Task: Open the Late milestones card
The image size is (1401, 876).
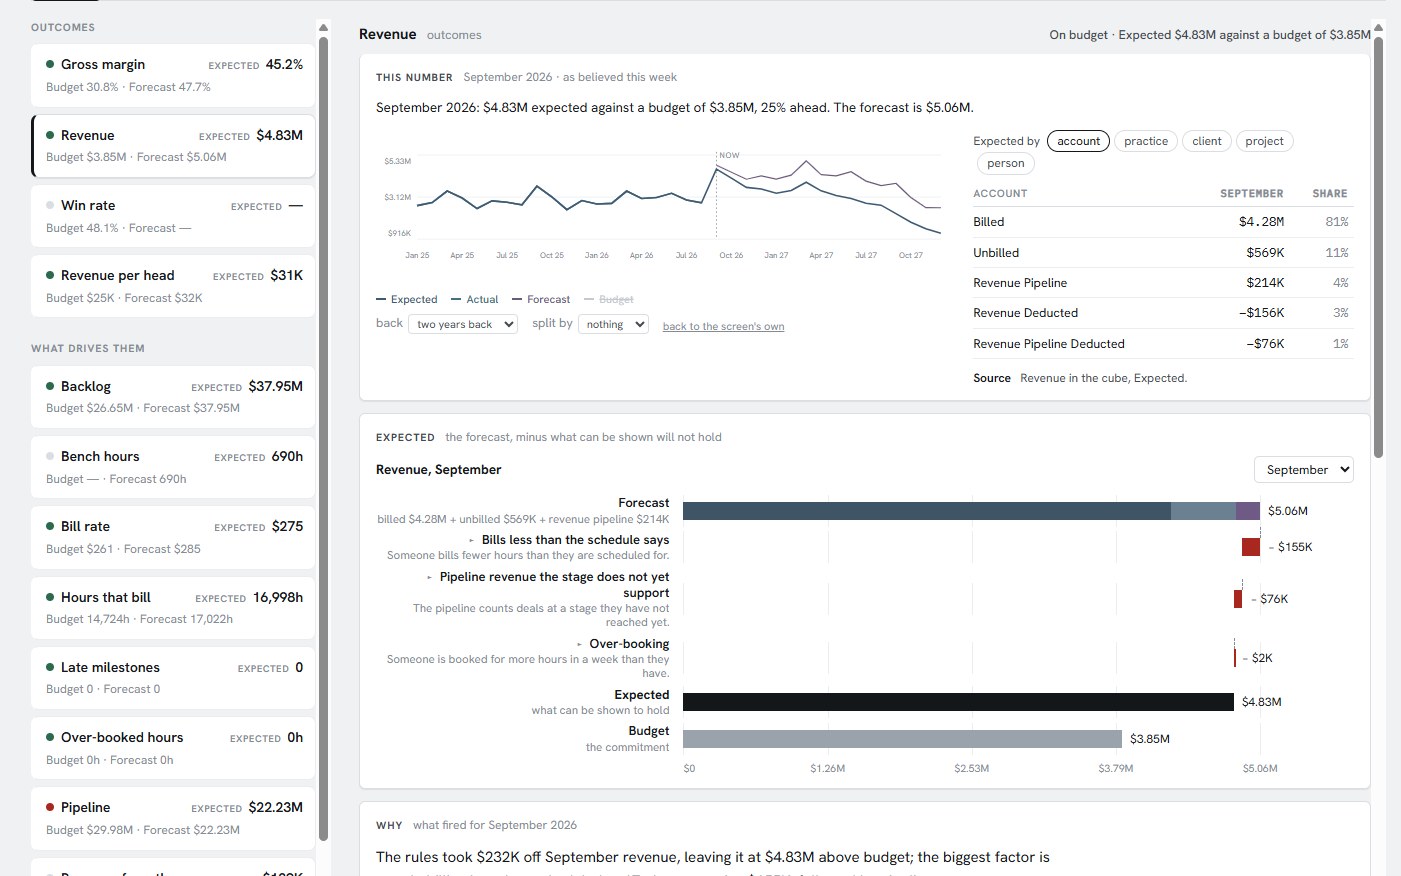Action: pyautogui.click(x=173, y=678)
